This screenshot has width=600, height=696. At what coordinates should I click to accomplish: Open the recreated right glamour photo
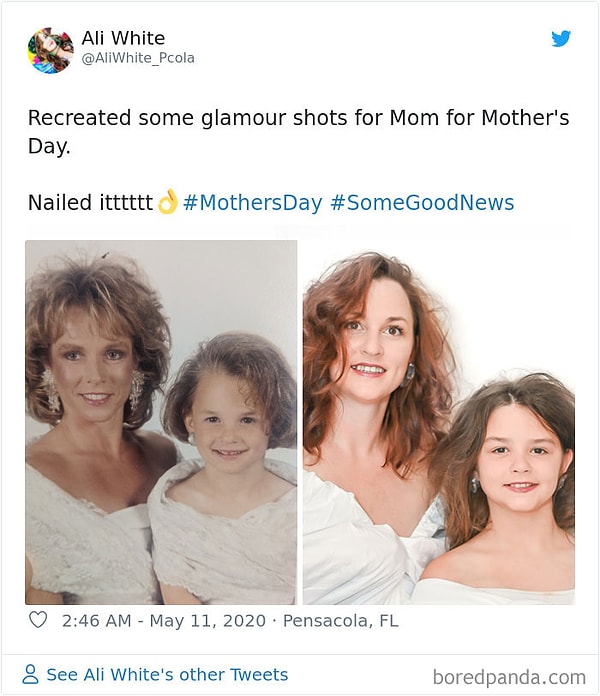click(x=438, y=422)
